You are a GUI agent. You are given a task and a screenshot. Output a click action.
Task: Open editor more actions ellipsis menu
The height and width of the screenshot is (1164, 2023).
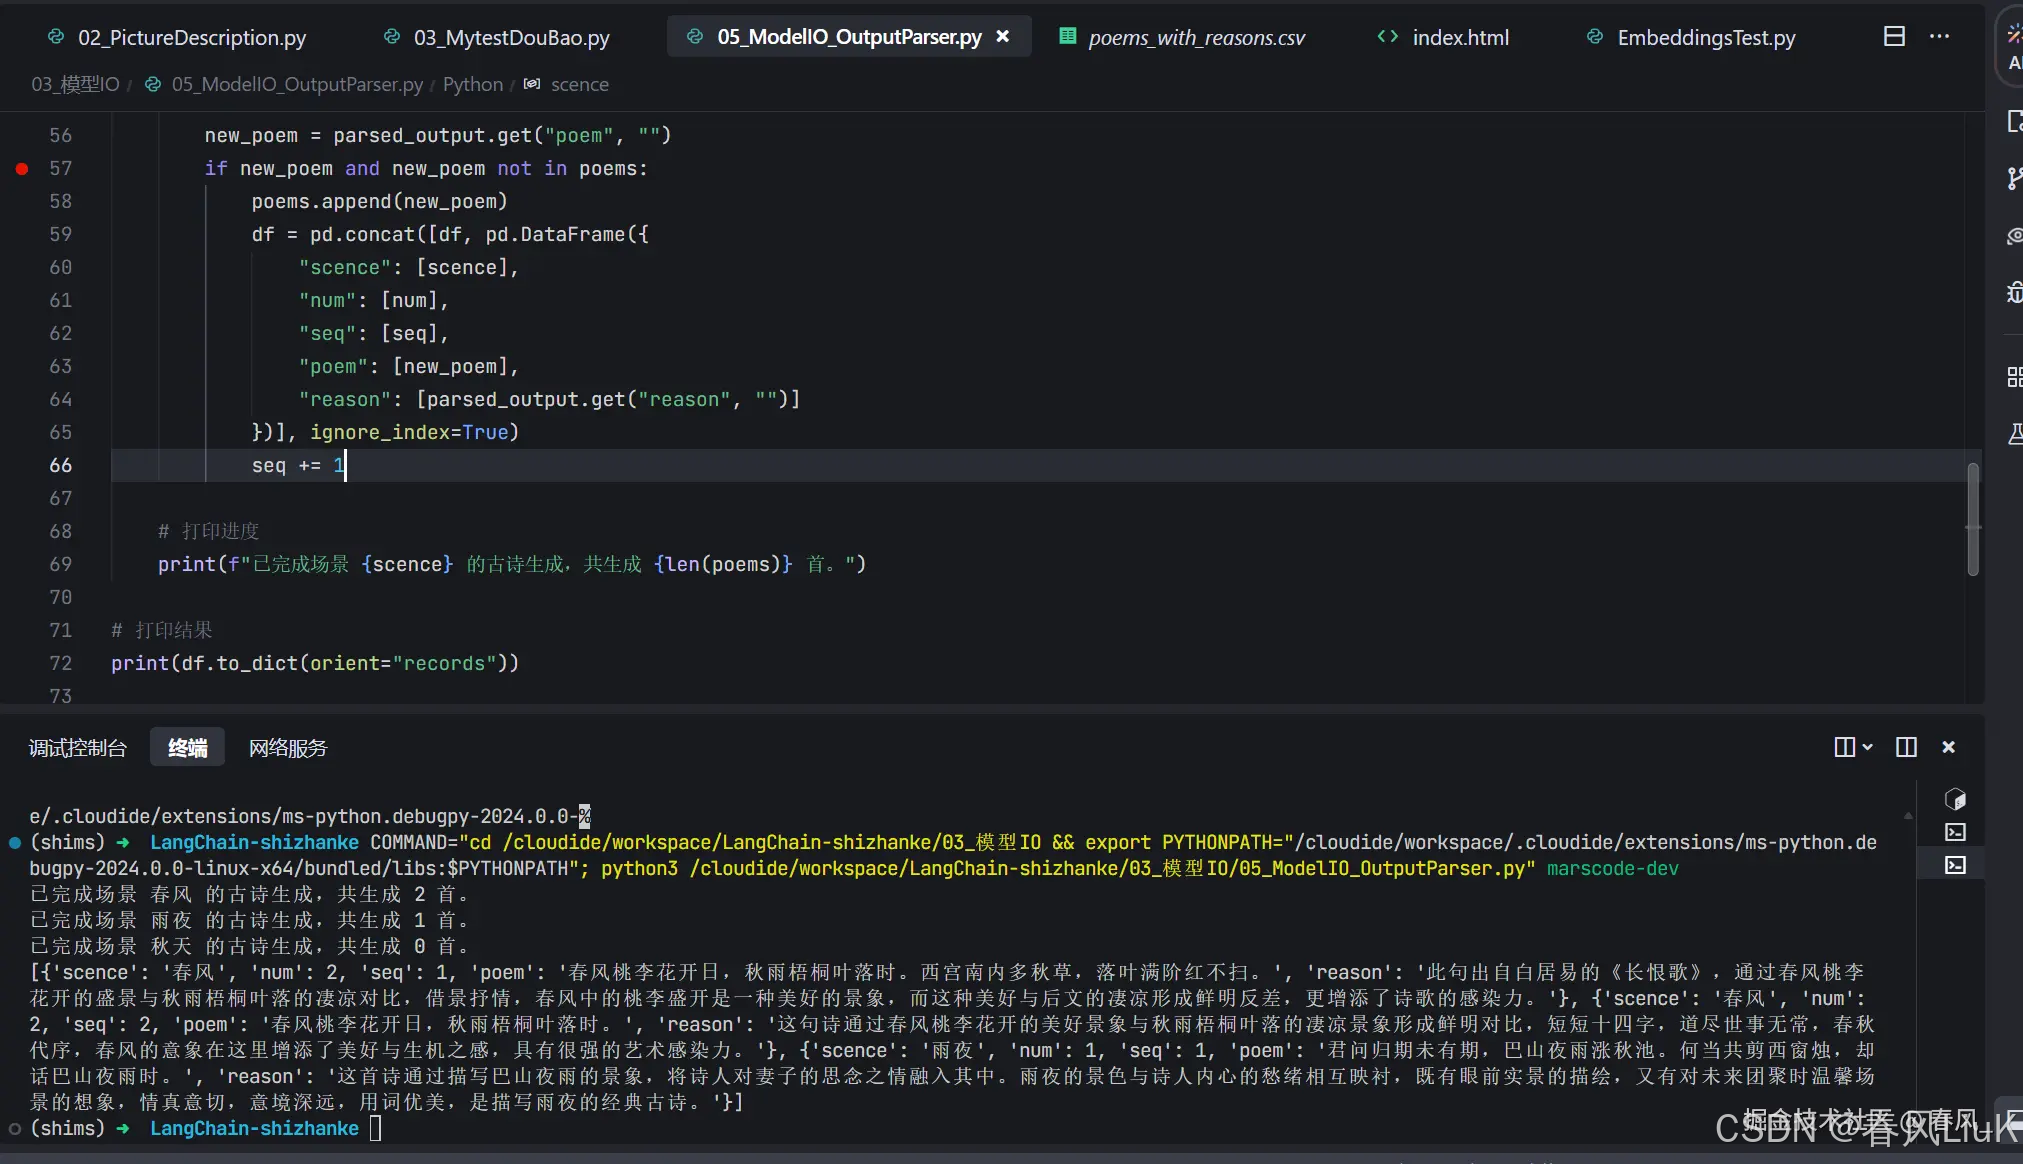1939,37
